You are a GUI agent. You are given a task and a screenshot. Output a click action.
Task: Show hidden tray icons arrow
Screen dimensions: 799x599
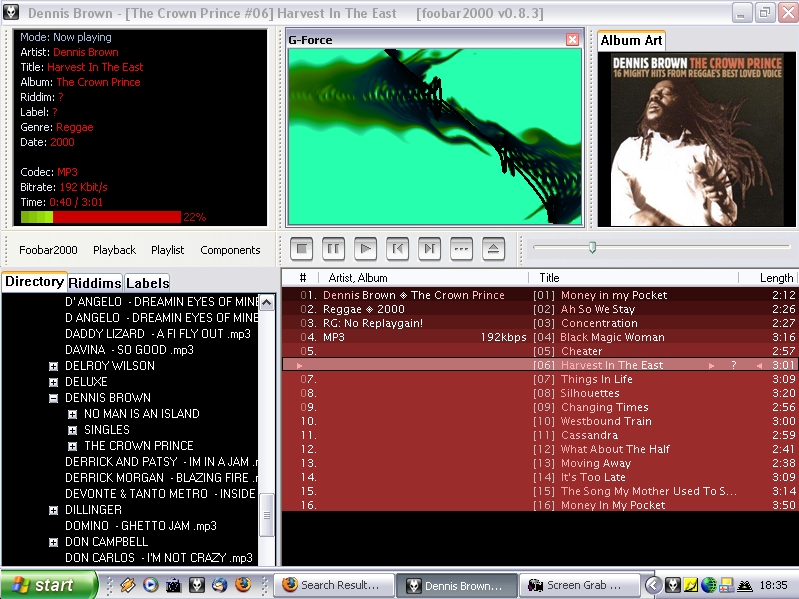tap(653, 585)
